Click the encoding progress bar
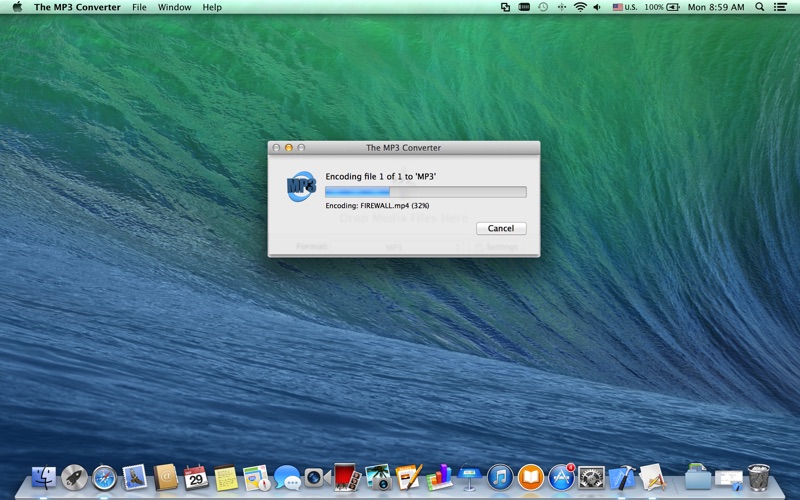The width and height of the screenshot is (800, 500). coord(426,192)
